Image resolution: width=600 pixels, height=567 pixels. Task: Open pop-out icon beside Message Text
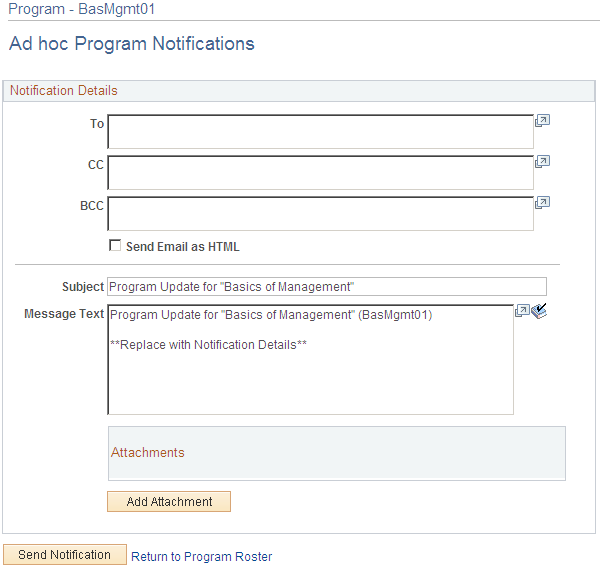522,311
